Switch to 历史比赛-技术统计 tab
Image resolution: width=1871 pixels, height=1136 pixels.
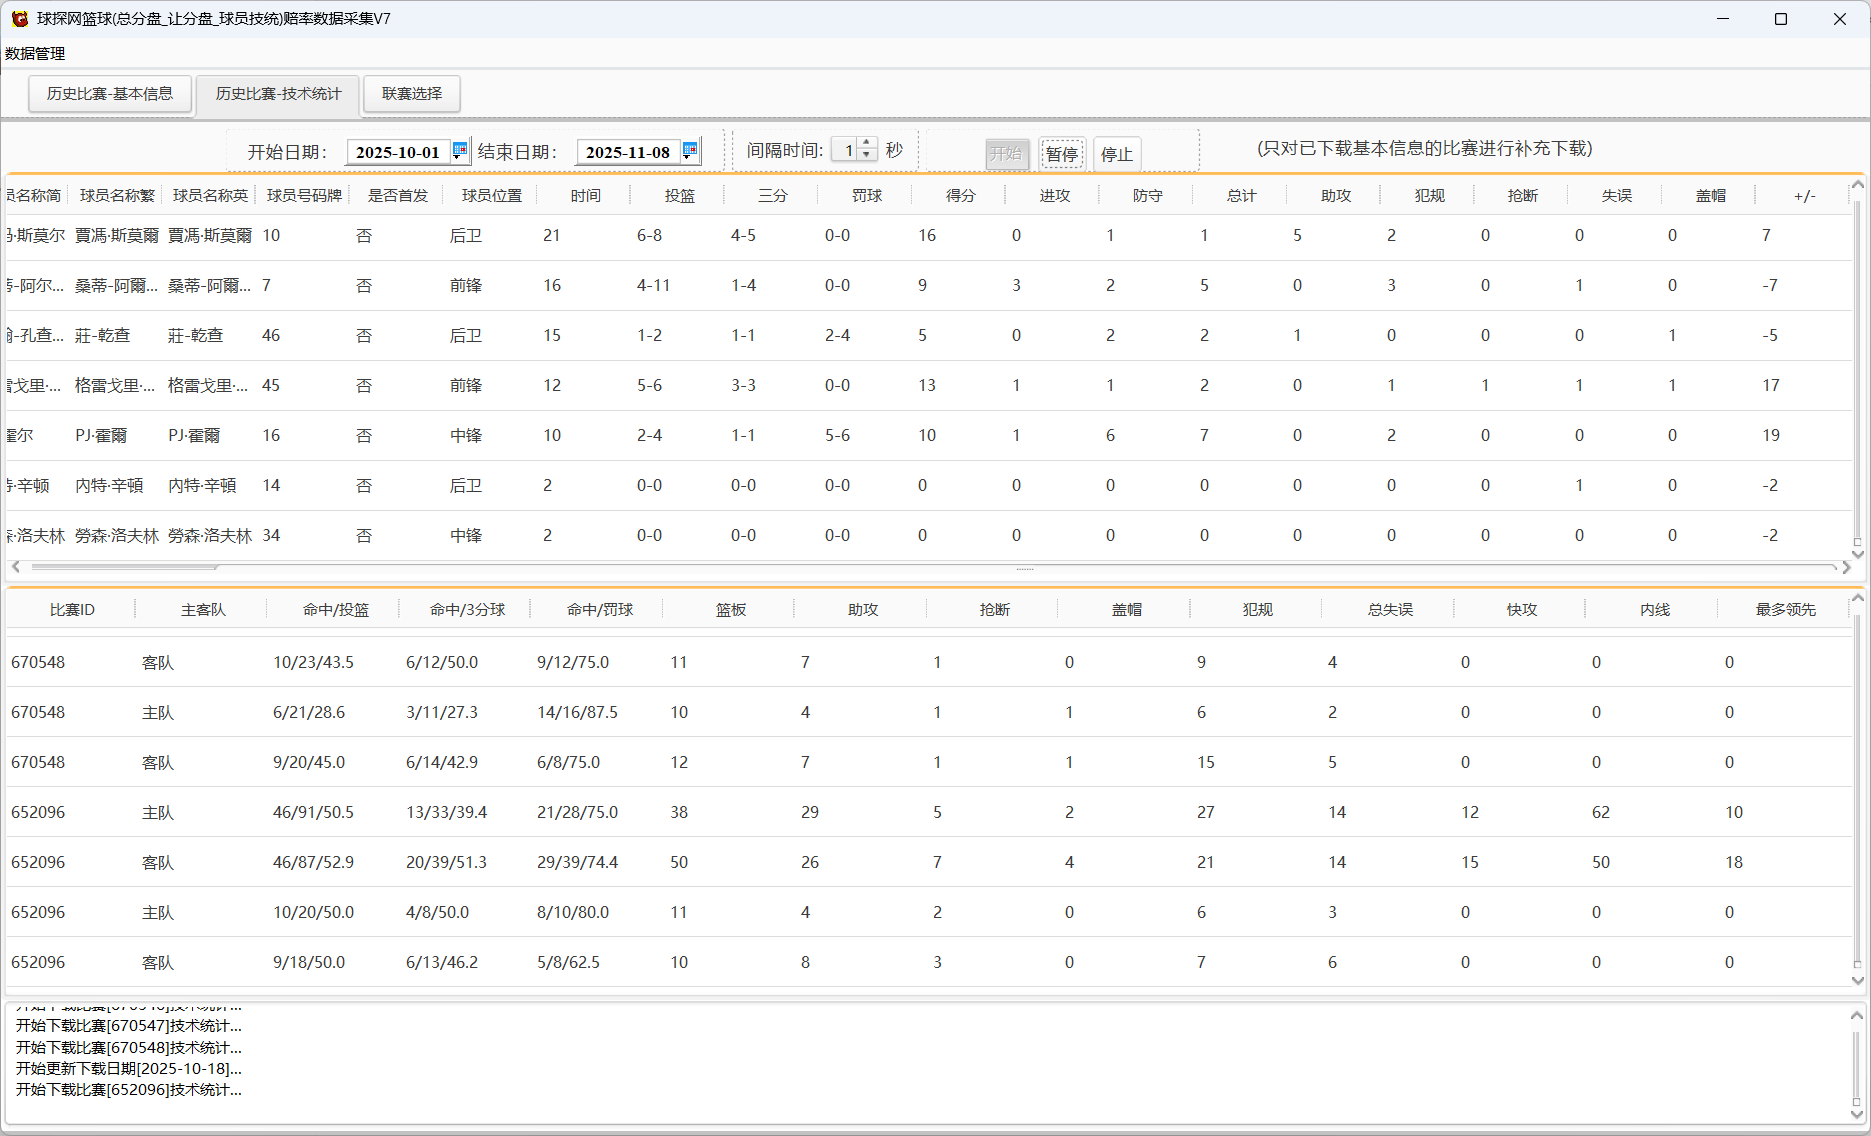pos(279,94)
